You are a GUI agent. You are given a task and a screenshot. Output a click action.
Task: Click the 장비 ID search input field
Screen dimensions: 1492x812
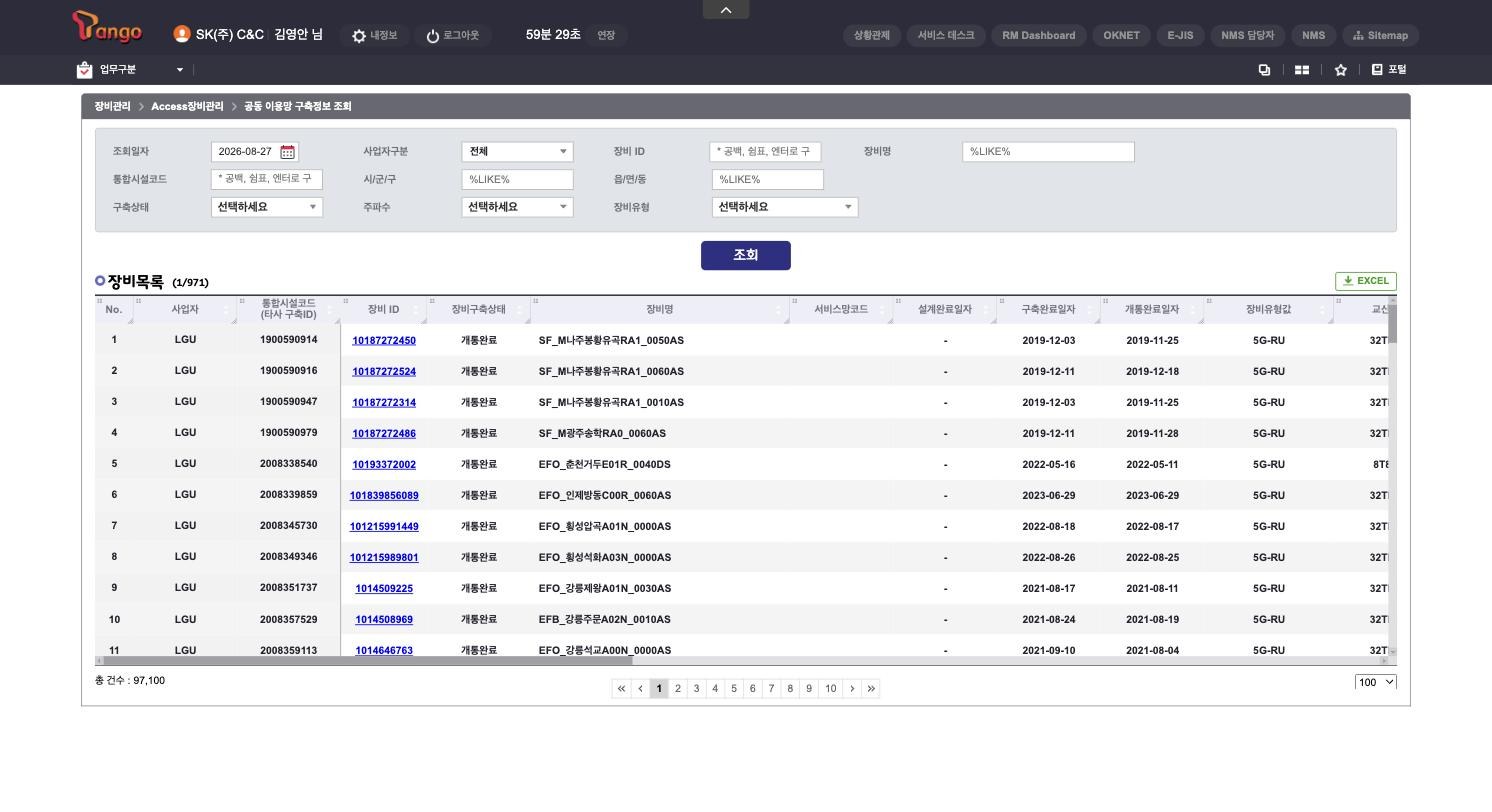click(x=765, y=152)
